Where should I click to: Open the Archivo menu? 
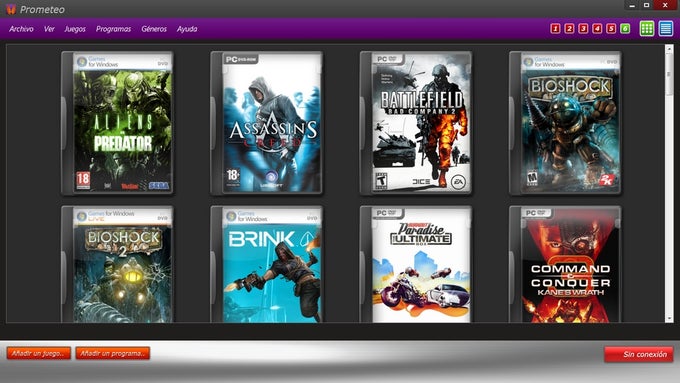(x=21, y=29)
